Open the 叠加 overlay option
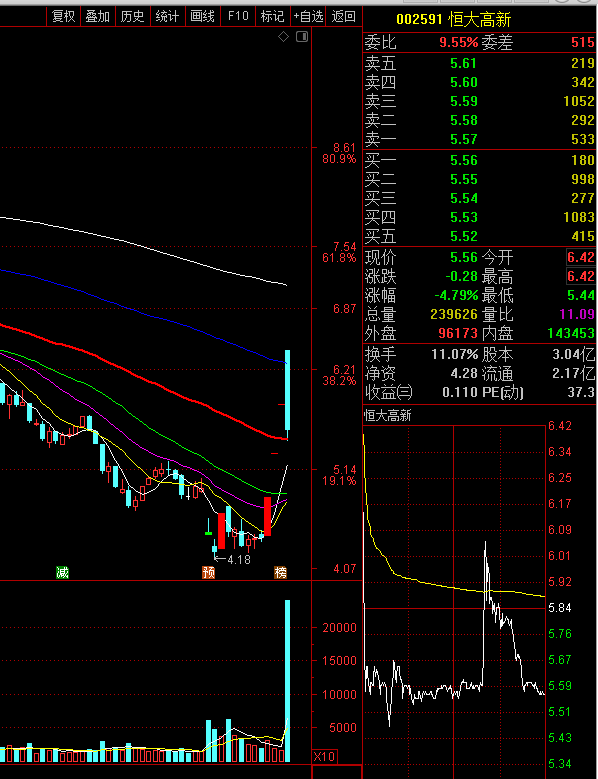The image size is (598, 779). 97,16
